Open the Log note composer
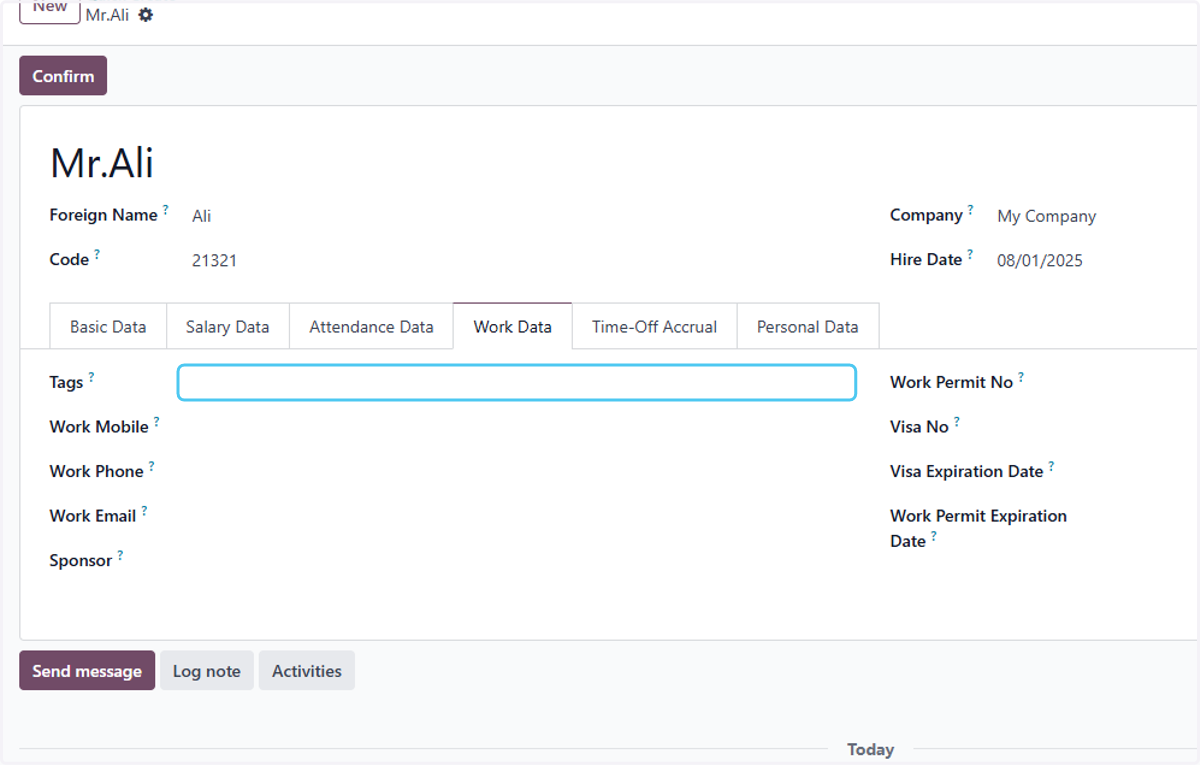 click(x=207, y=671)
